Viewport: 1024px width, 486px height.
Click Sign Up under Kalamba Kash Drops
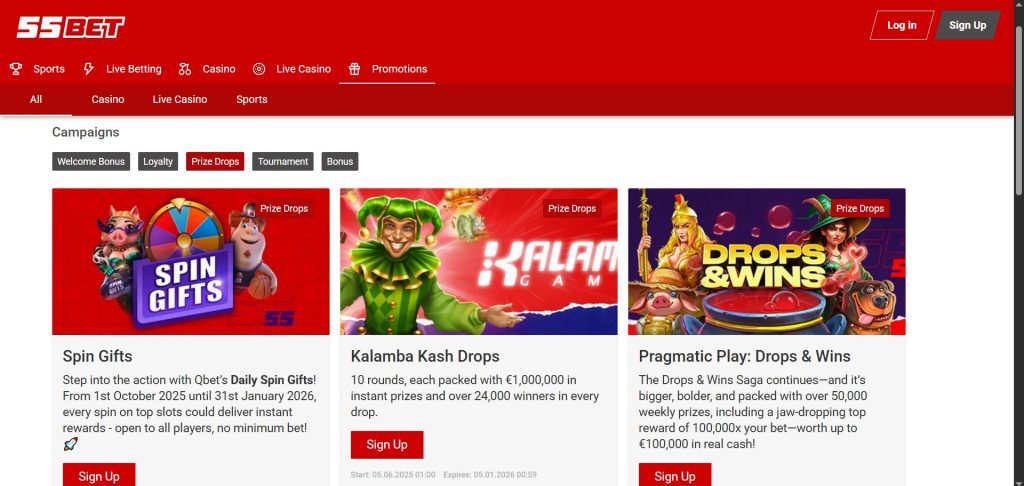[x=387, y=445]
